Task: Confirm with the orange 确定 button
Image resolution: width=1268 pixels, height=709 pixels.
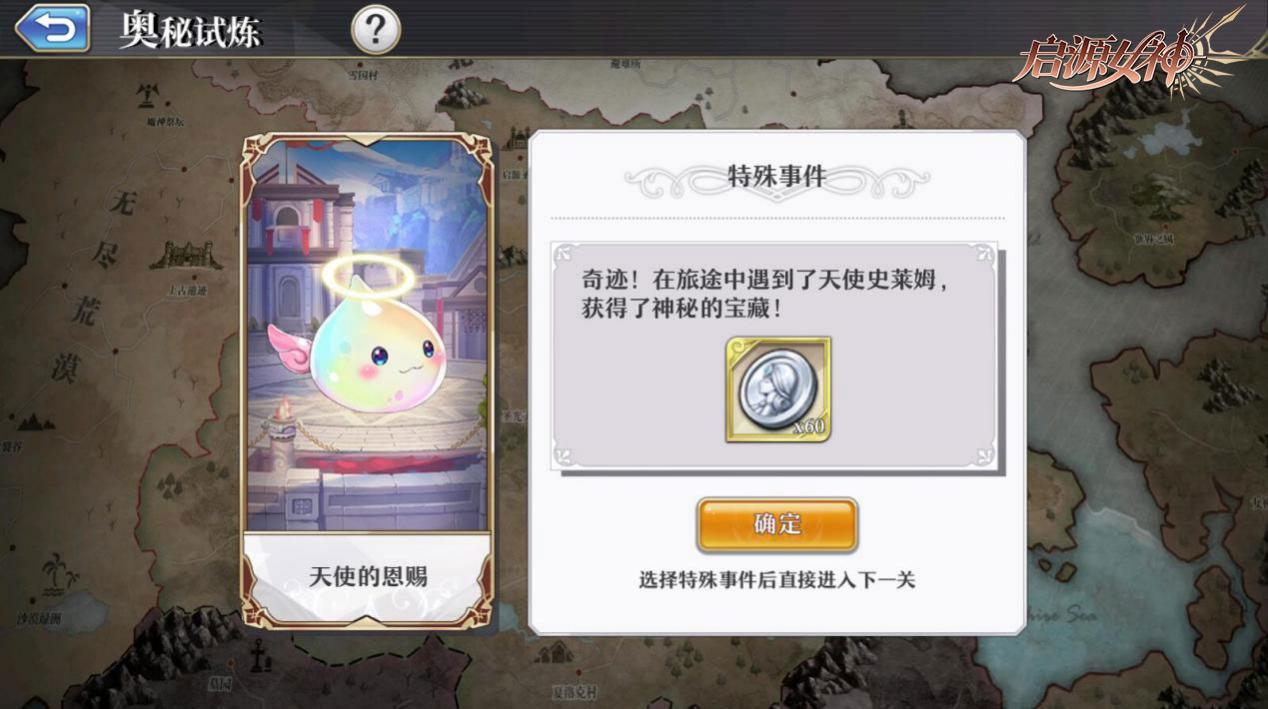Action: [777, 525]
